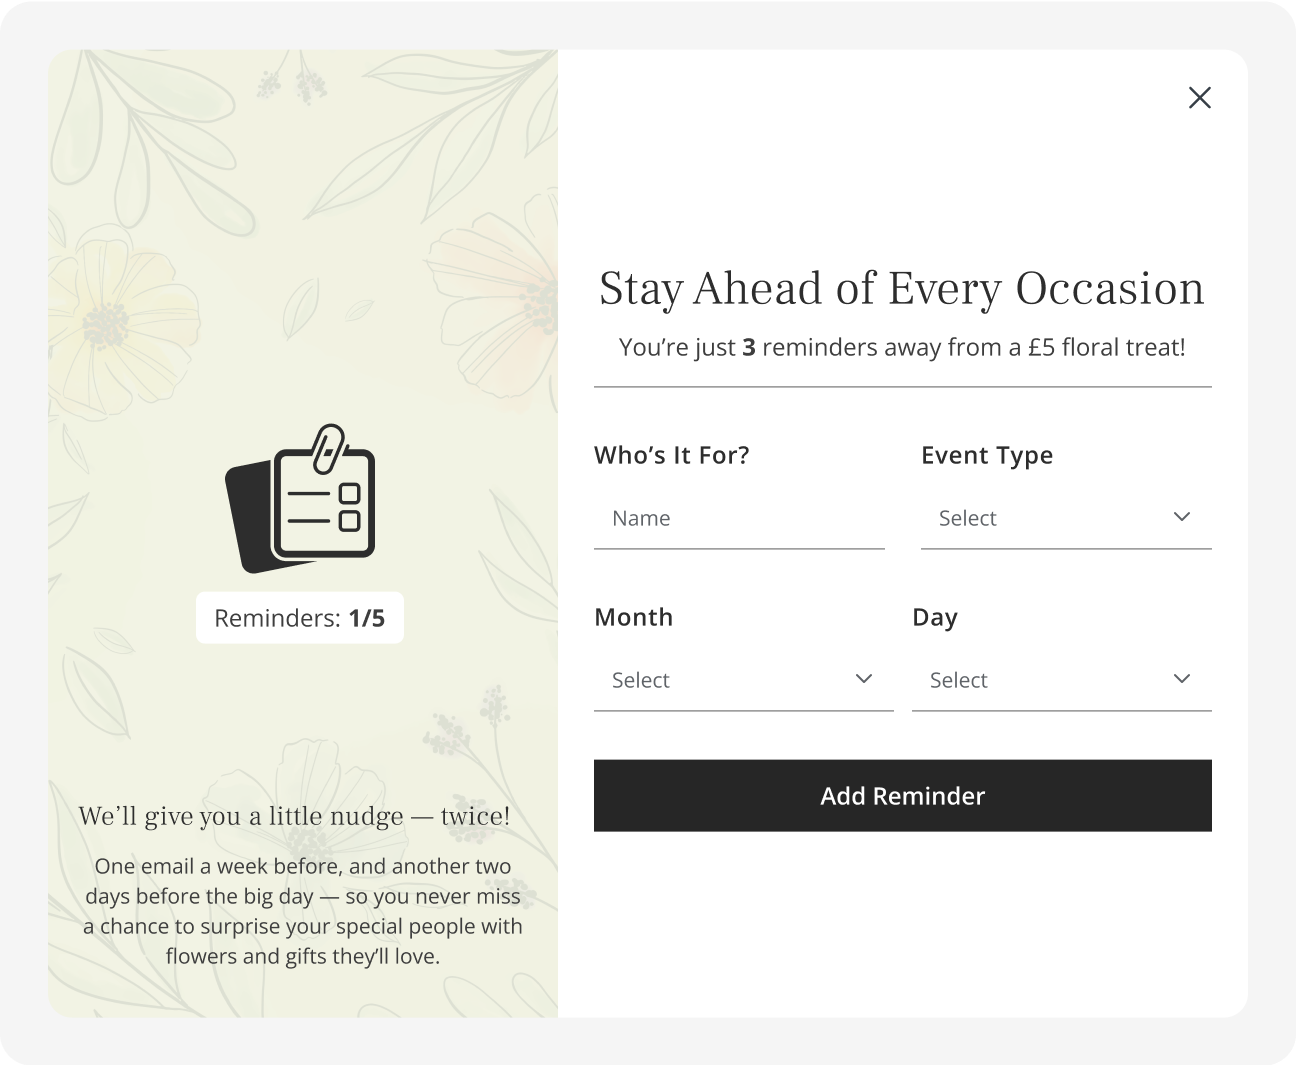
Task: Click the Reminders 1/5 counter badge
Action: click(x=300, y=618)
